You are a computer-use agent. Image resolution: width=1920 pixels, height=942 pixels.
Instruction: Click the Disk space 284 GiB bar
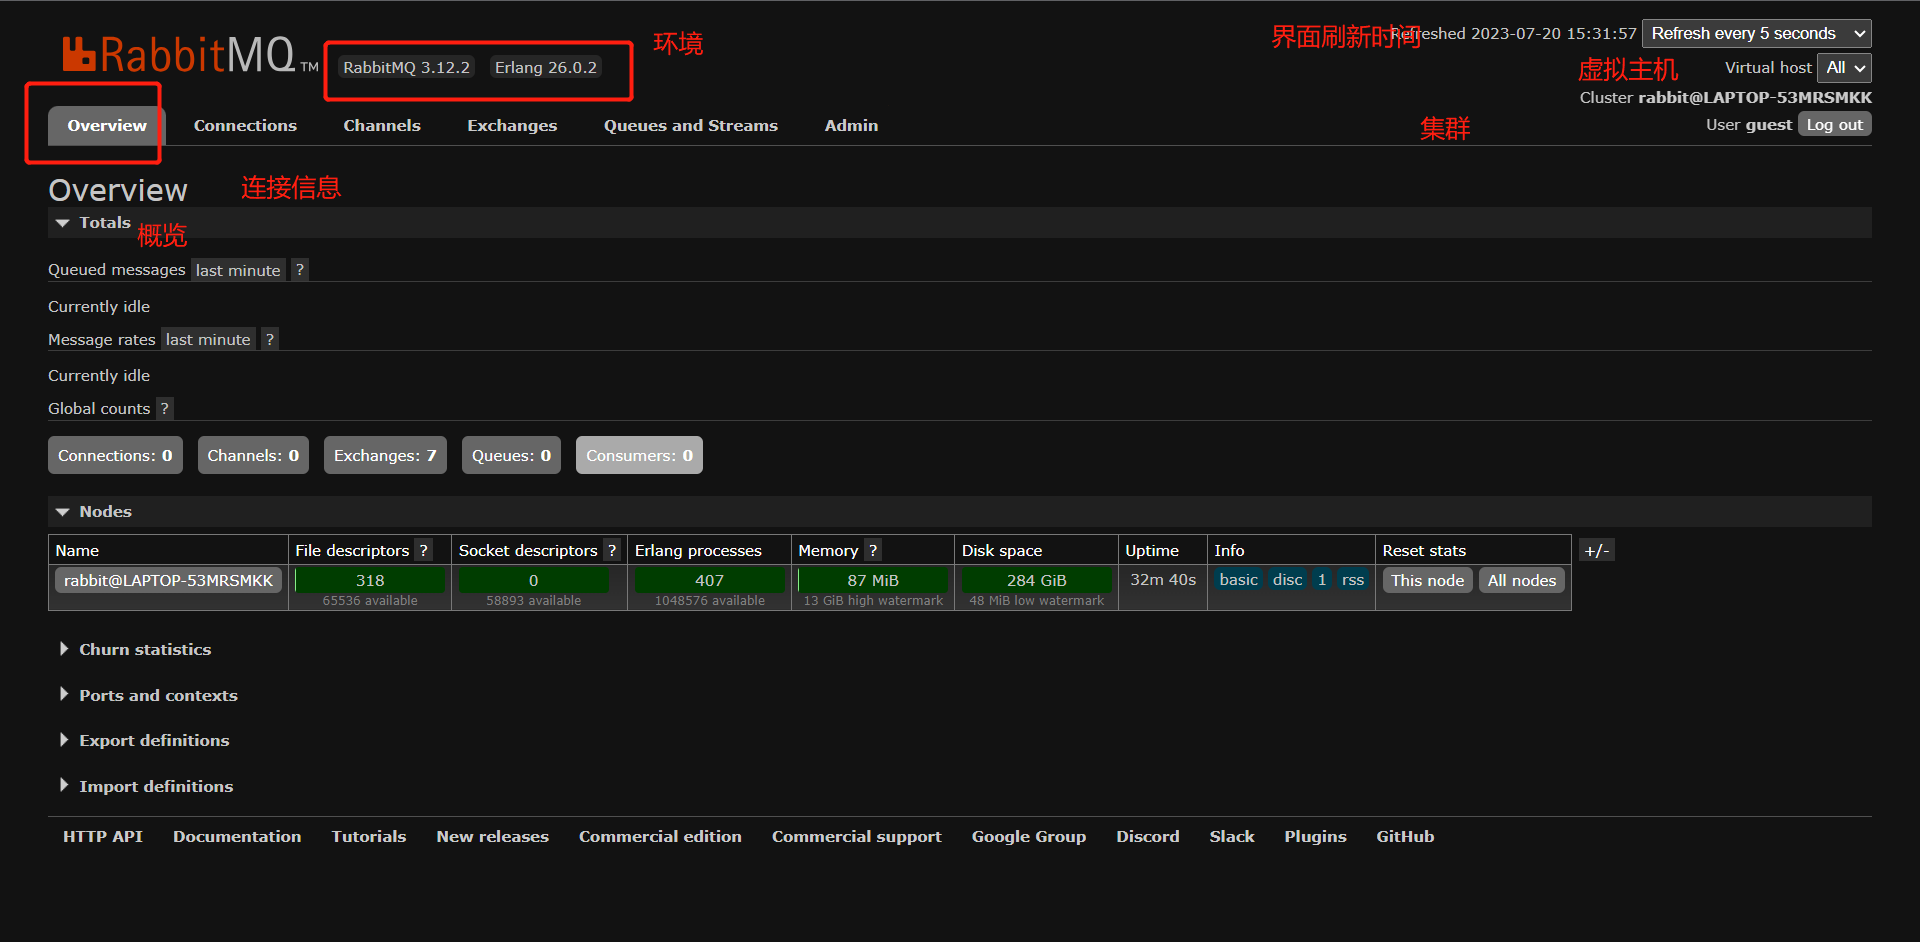[1036, 580]
